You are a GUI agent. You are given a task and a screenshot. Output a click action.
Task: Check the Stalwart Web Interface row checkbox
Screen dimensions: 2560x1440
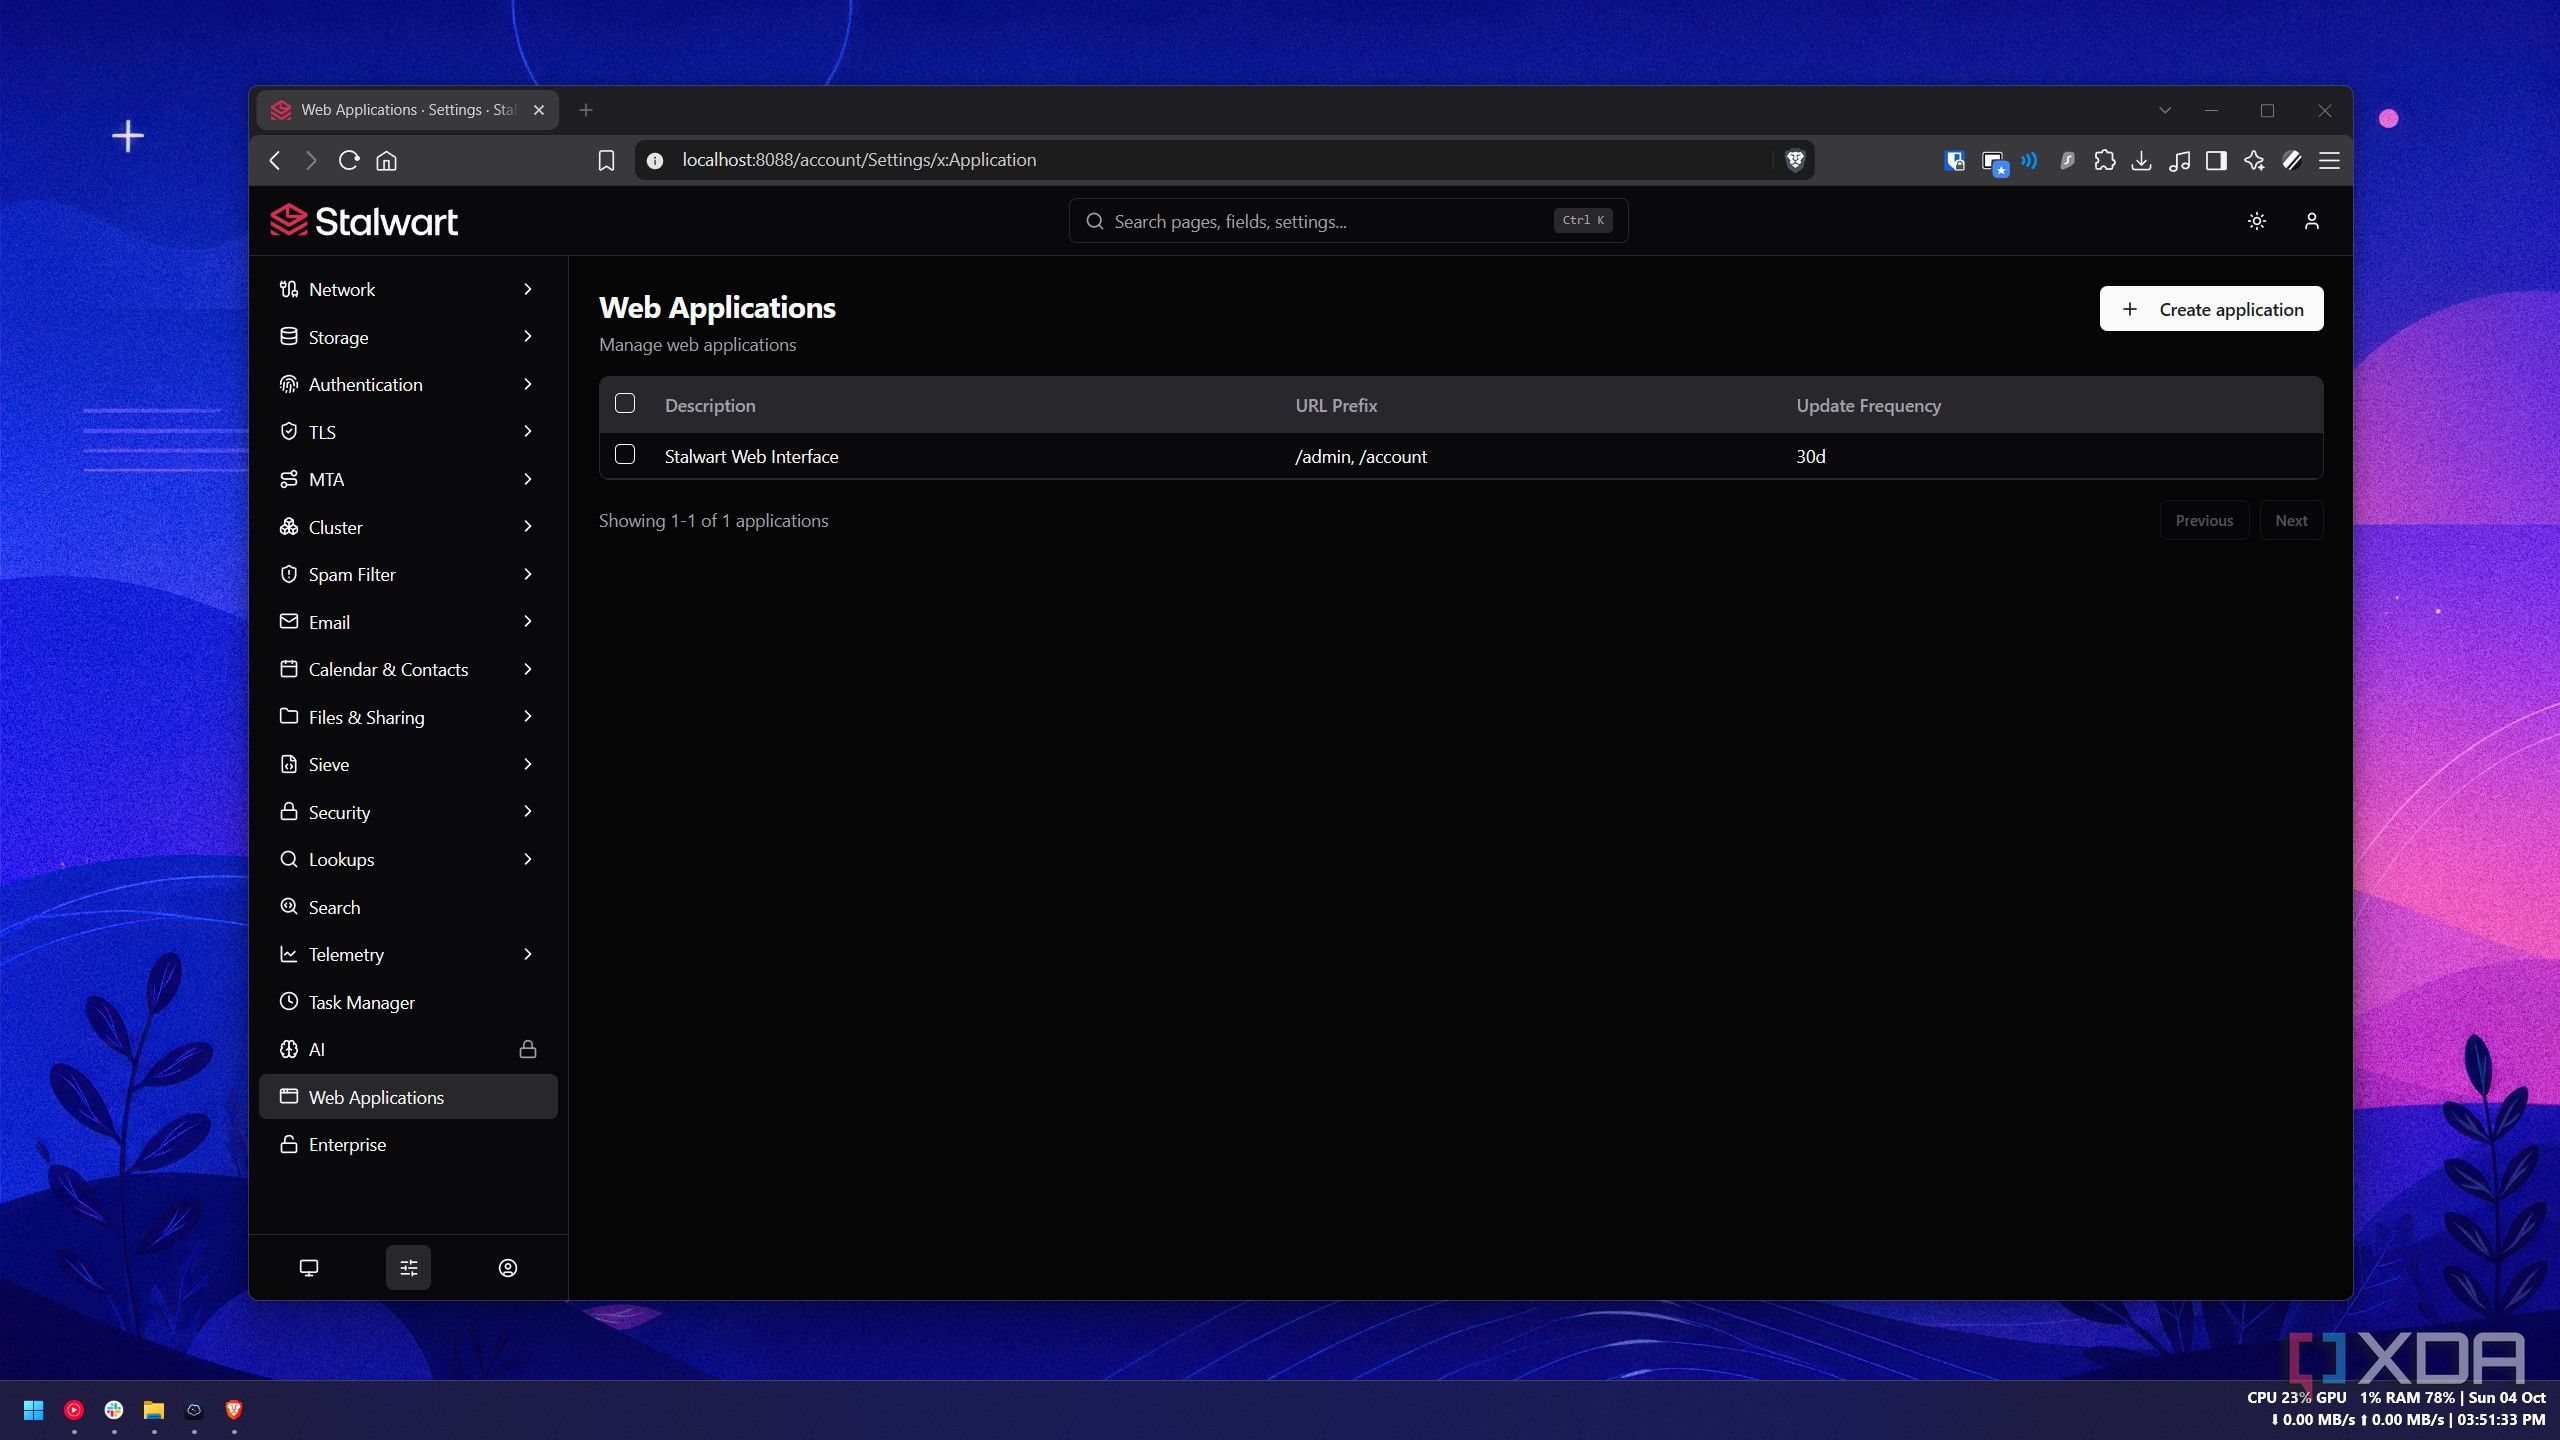[x=625, y=454]
